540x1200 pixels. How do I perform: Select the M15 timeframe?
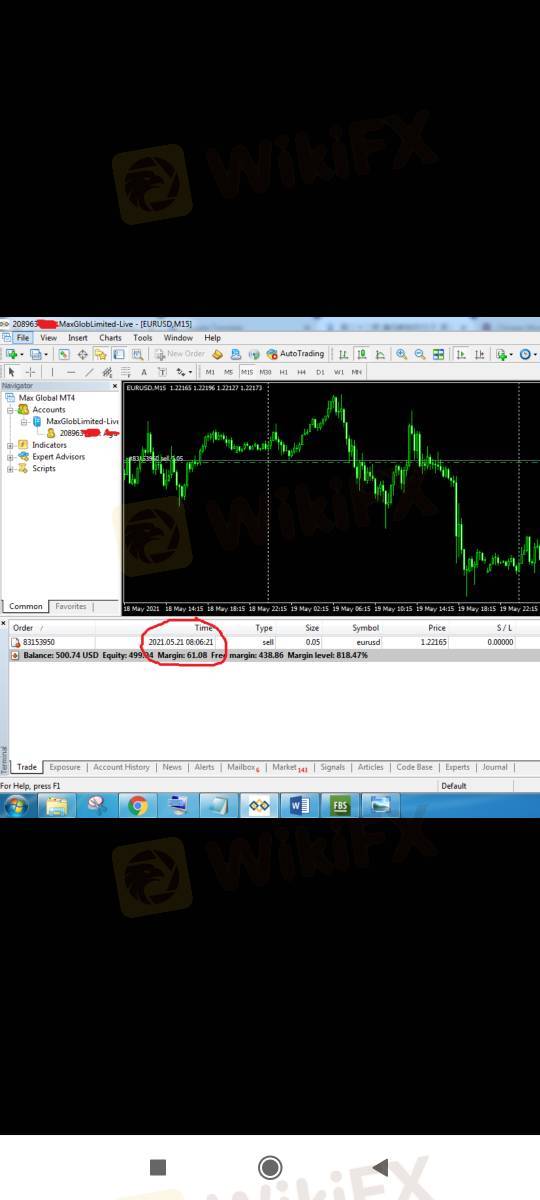247,372
